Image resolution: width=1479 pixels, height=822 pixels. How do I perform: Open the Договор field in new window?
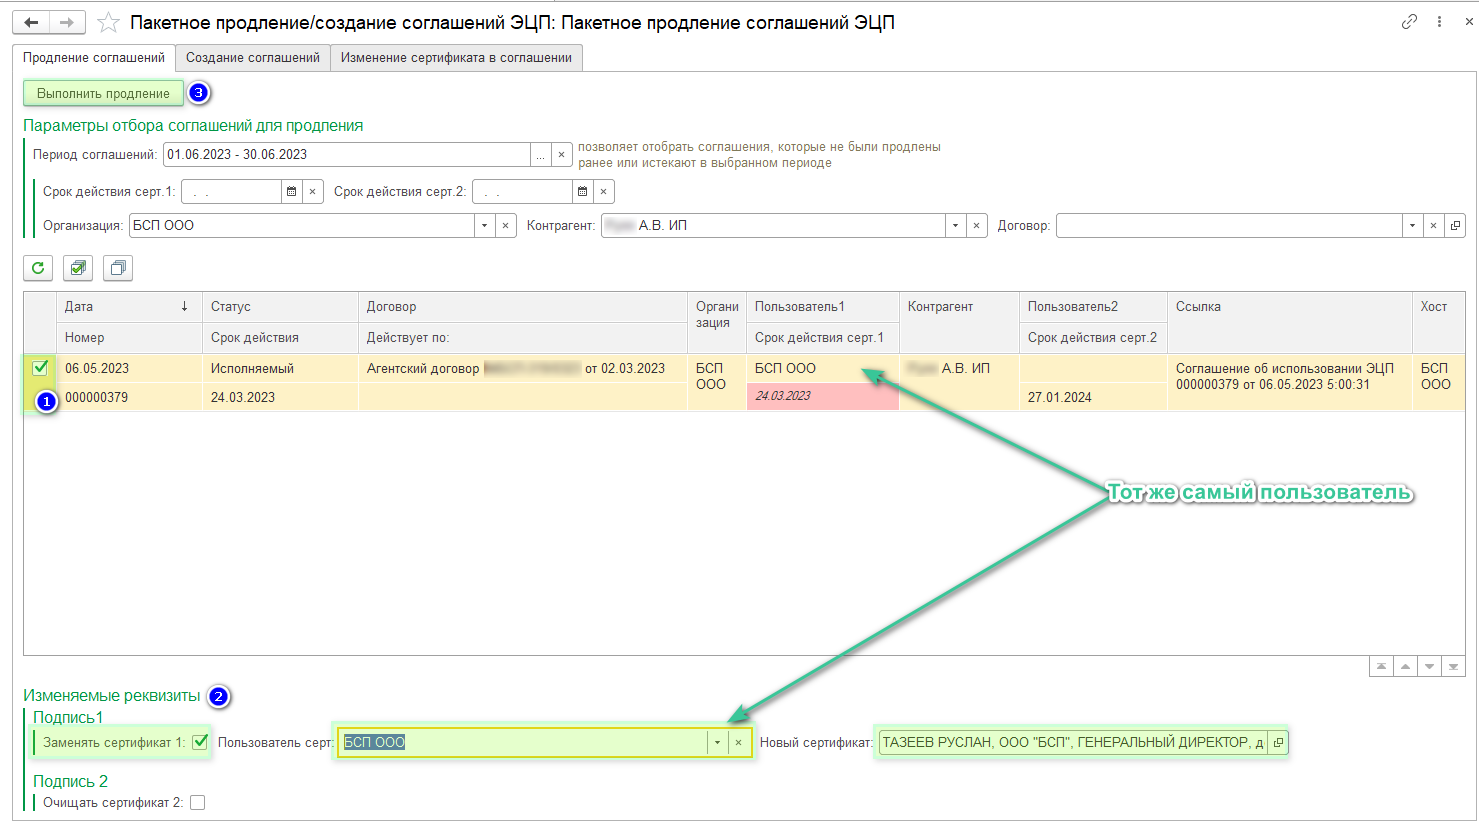pos(1455,226)
